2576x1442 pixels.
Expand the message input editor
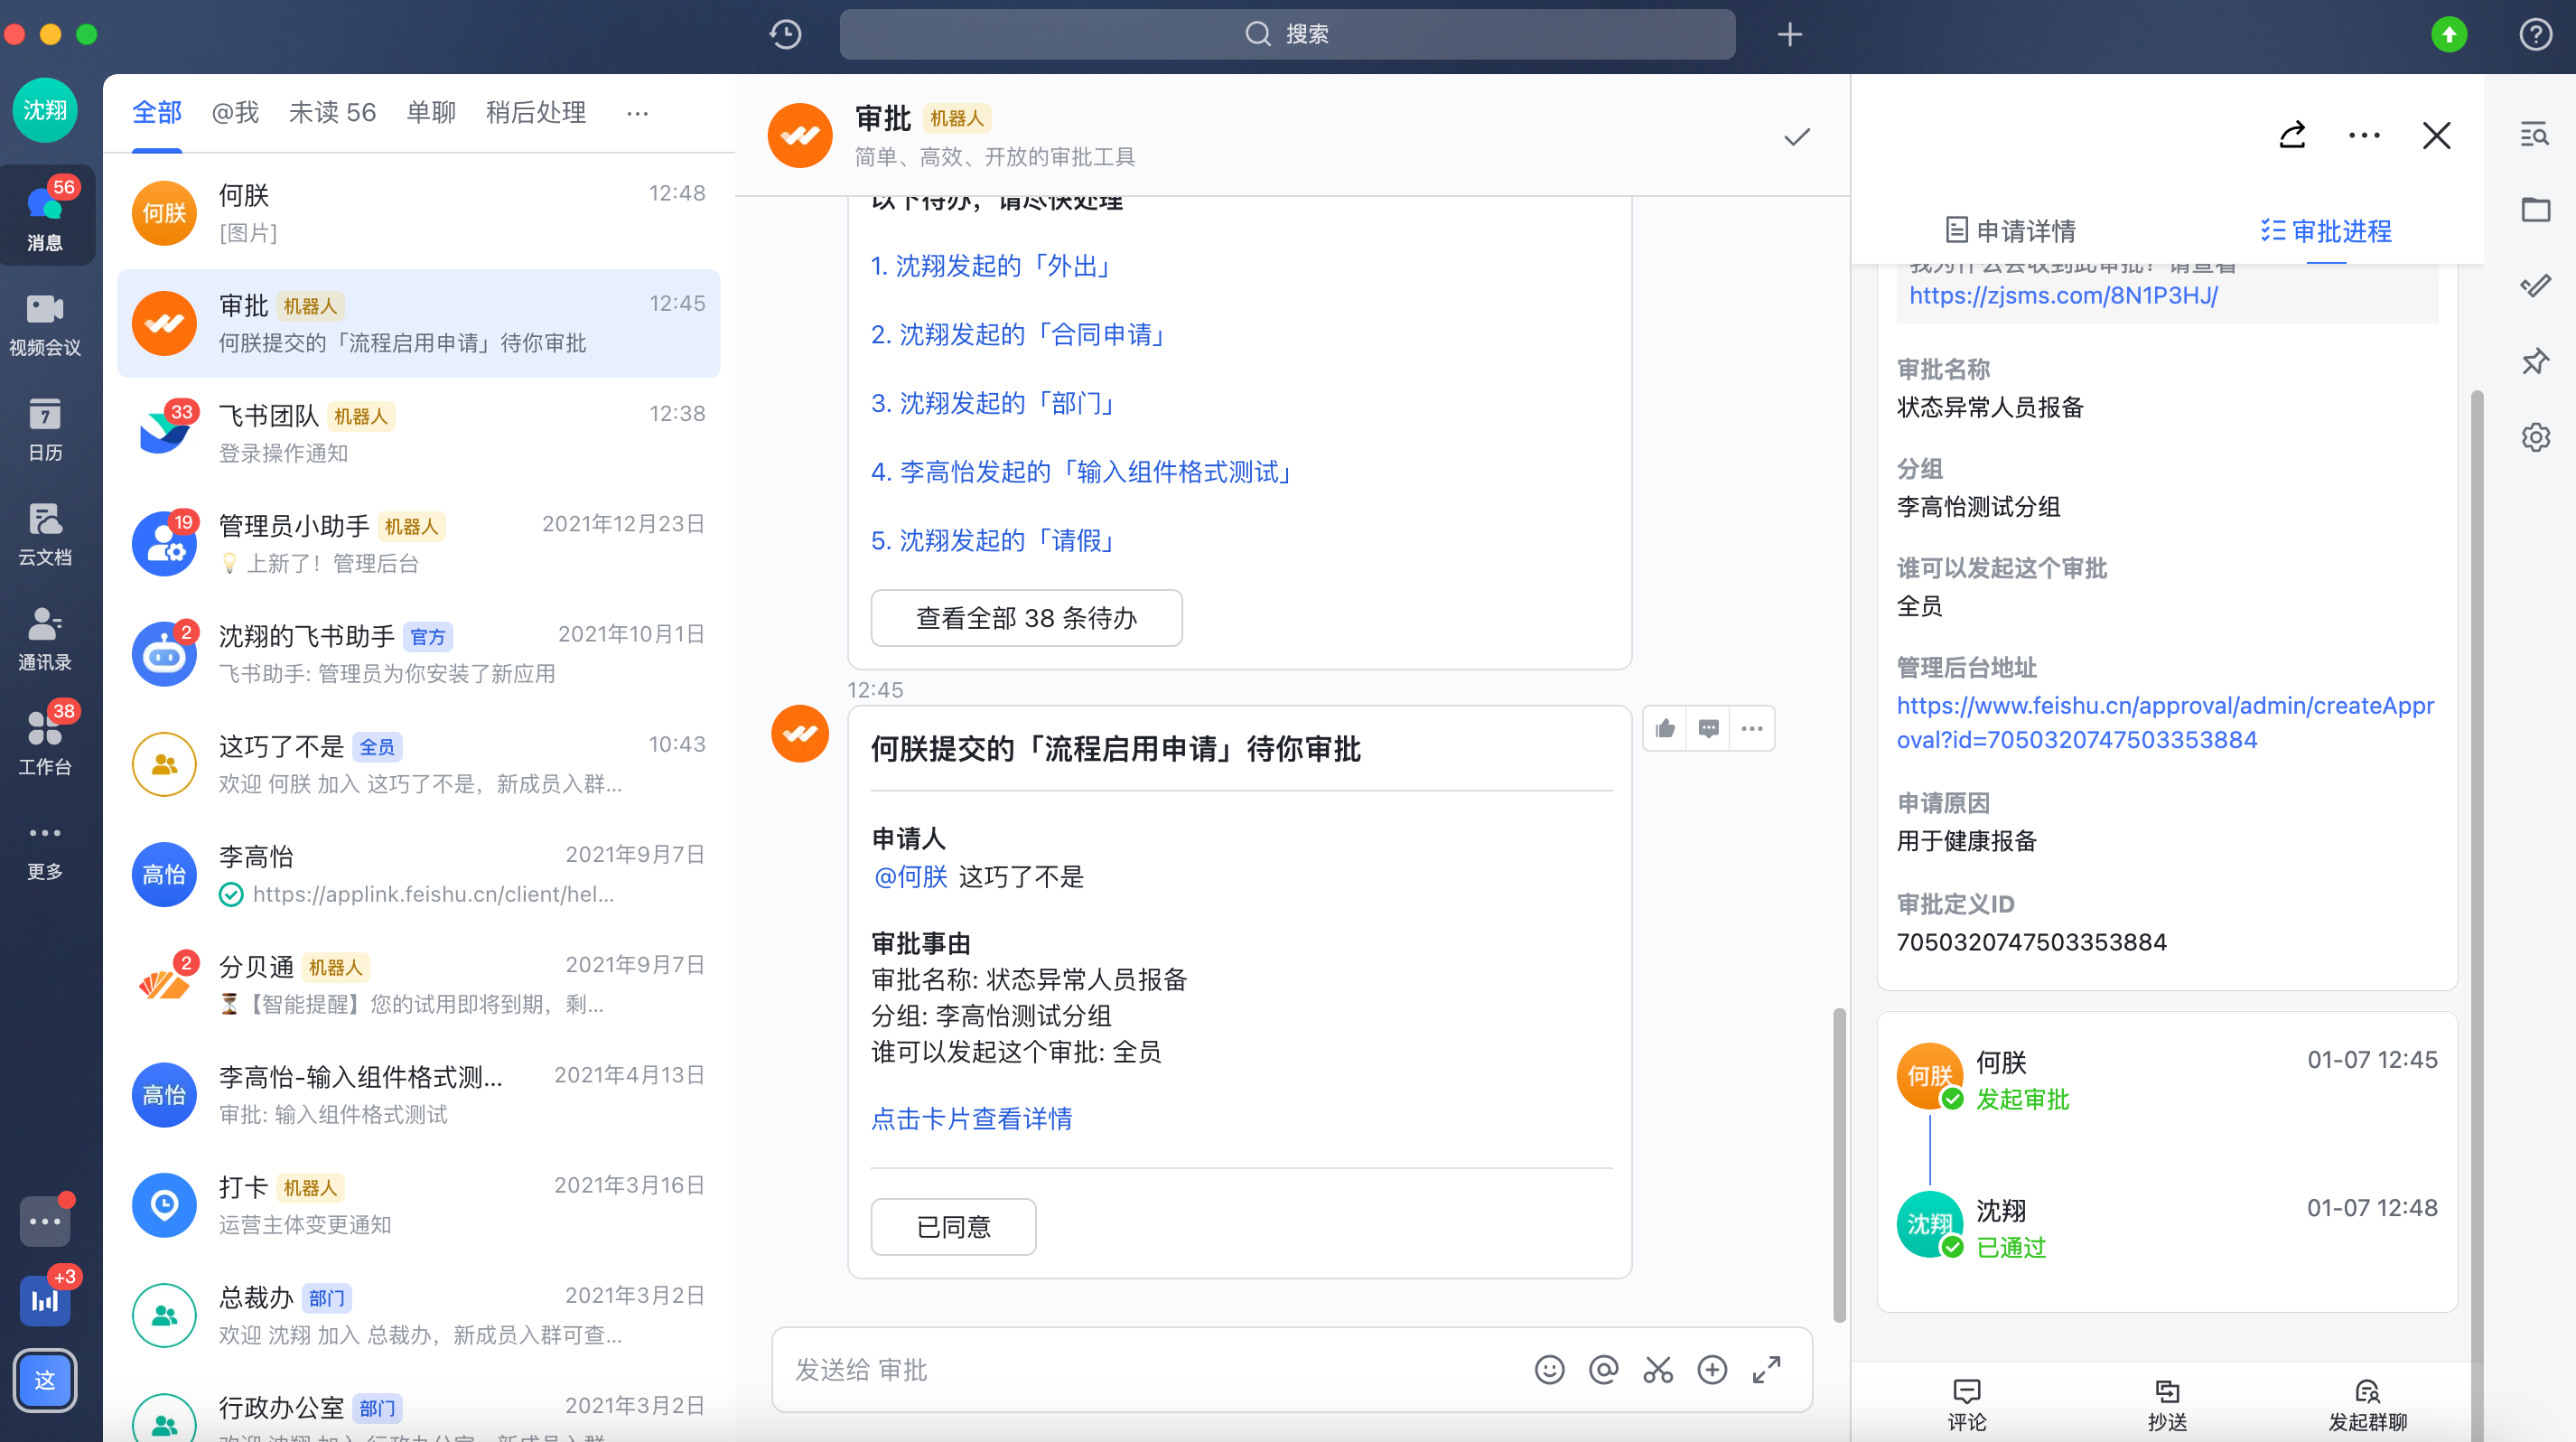(1766, 1369)
